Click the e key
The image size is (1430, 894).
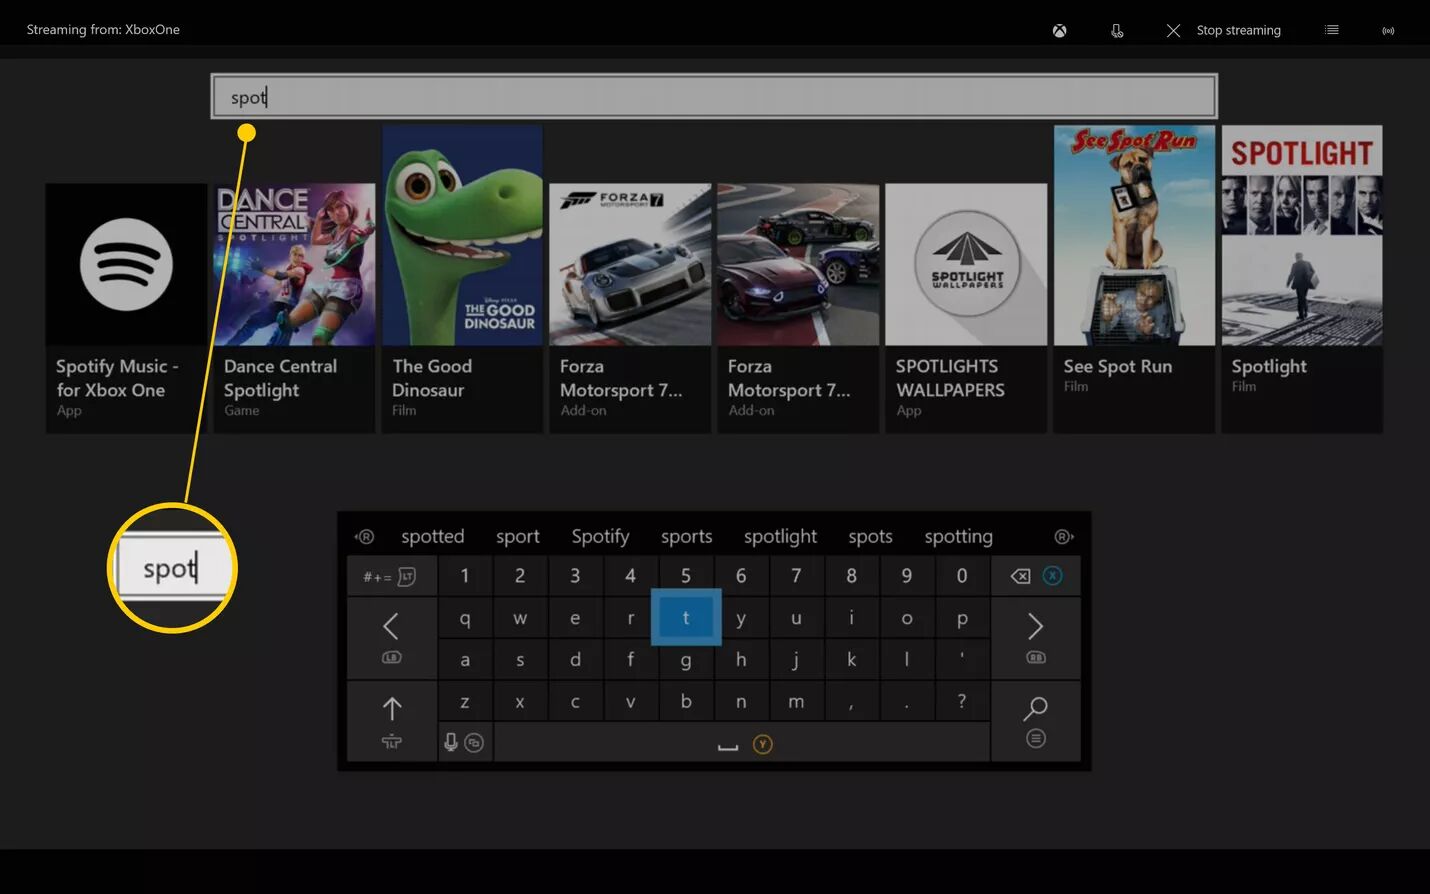(x=575, y=618)
